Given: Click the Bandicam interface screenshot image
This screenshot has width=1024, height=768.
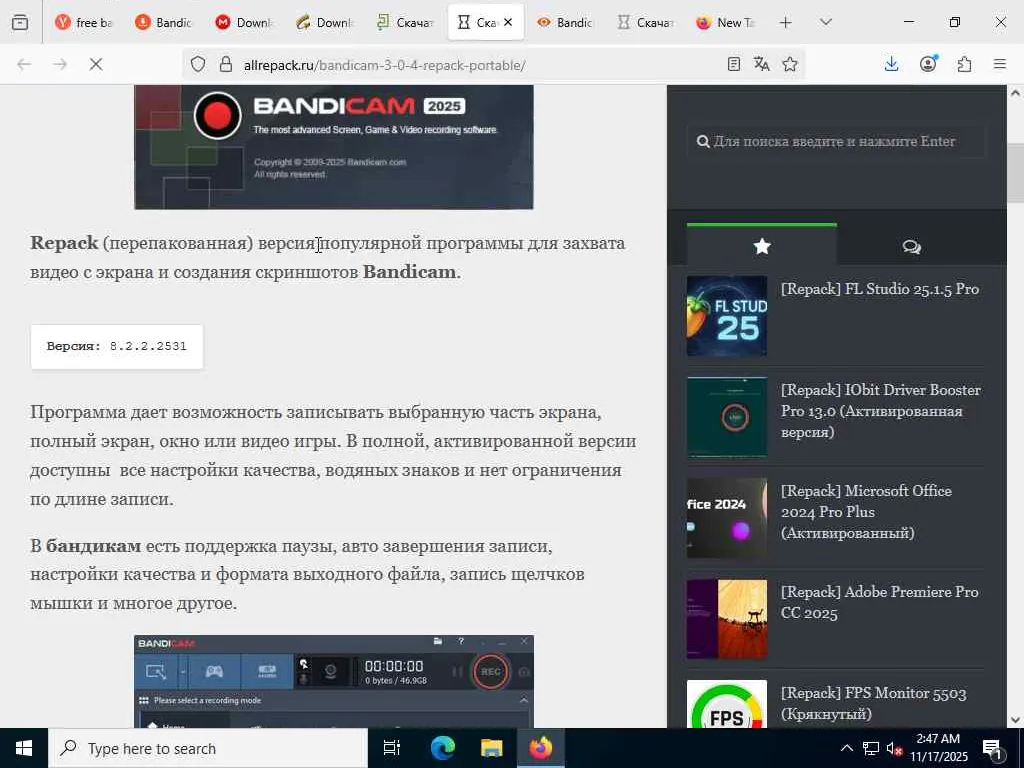Looking at the screenshot, I should (334, 681).
